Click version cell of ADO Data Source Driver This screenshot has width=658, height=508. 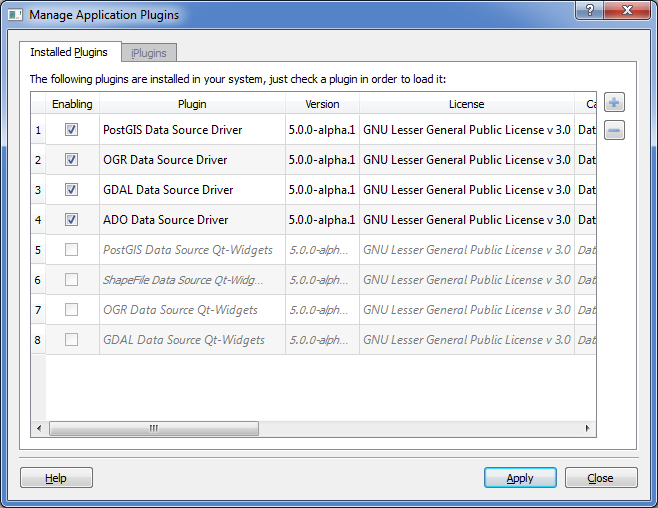322,219
